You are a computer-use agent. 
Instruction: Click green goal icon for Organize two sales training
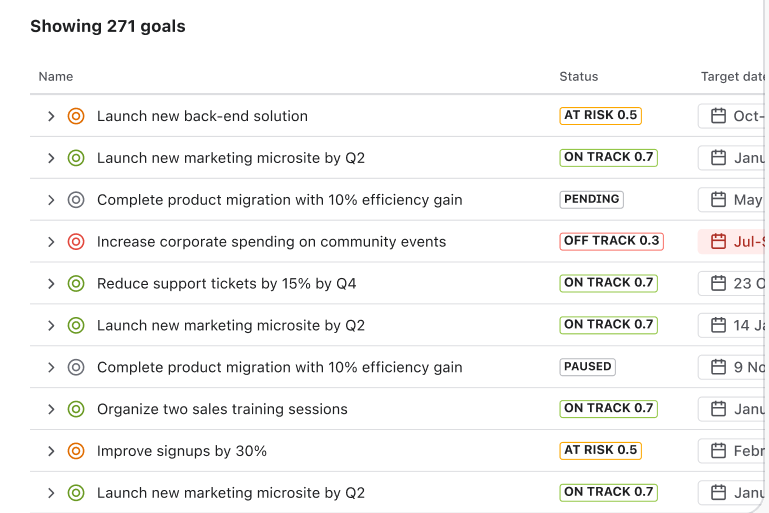click(76, 409)
